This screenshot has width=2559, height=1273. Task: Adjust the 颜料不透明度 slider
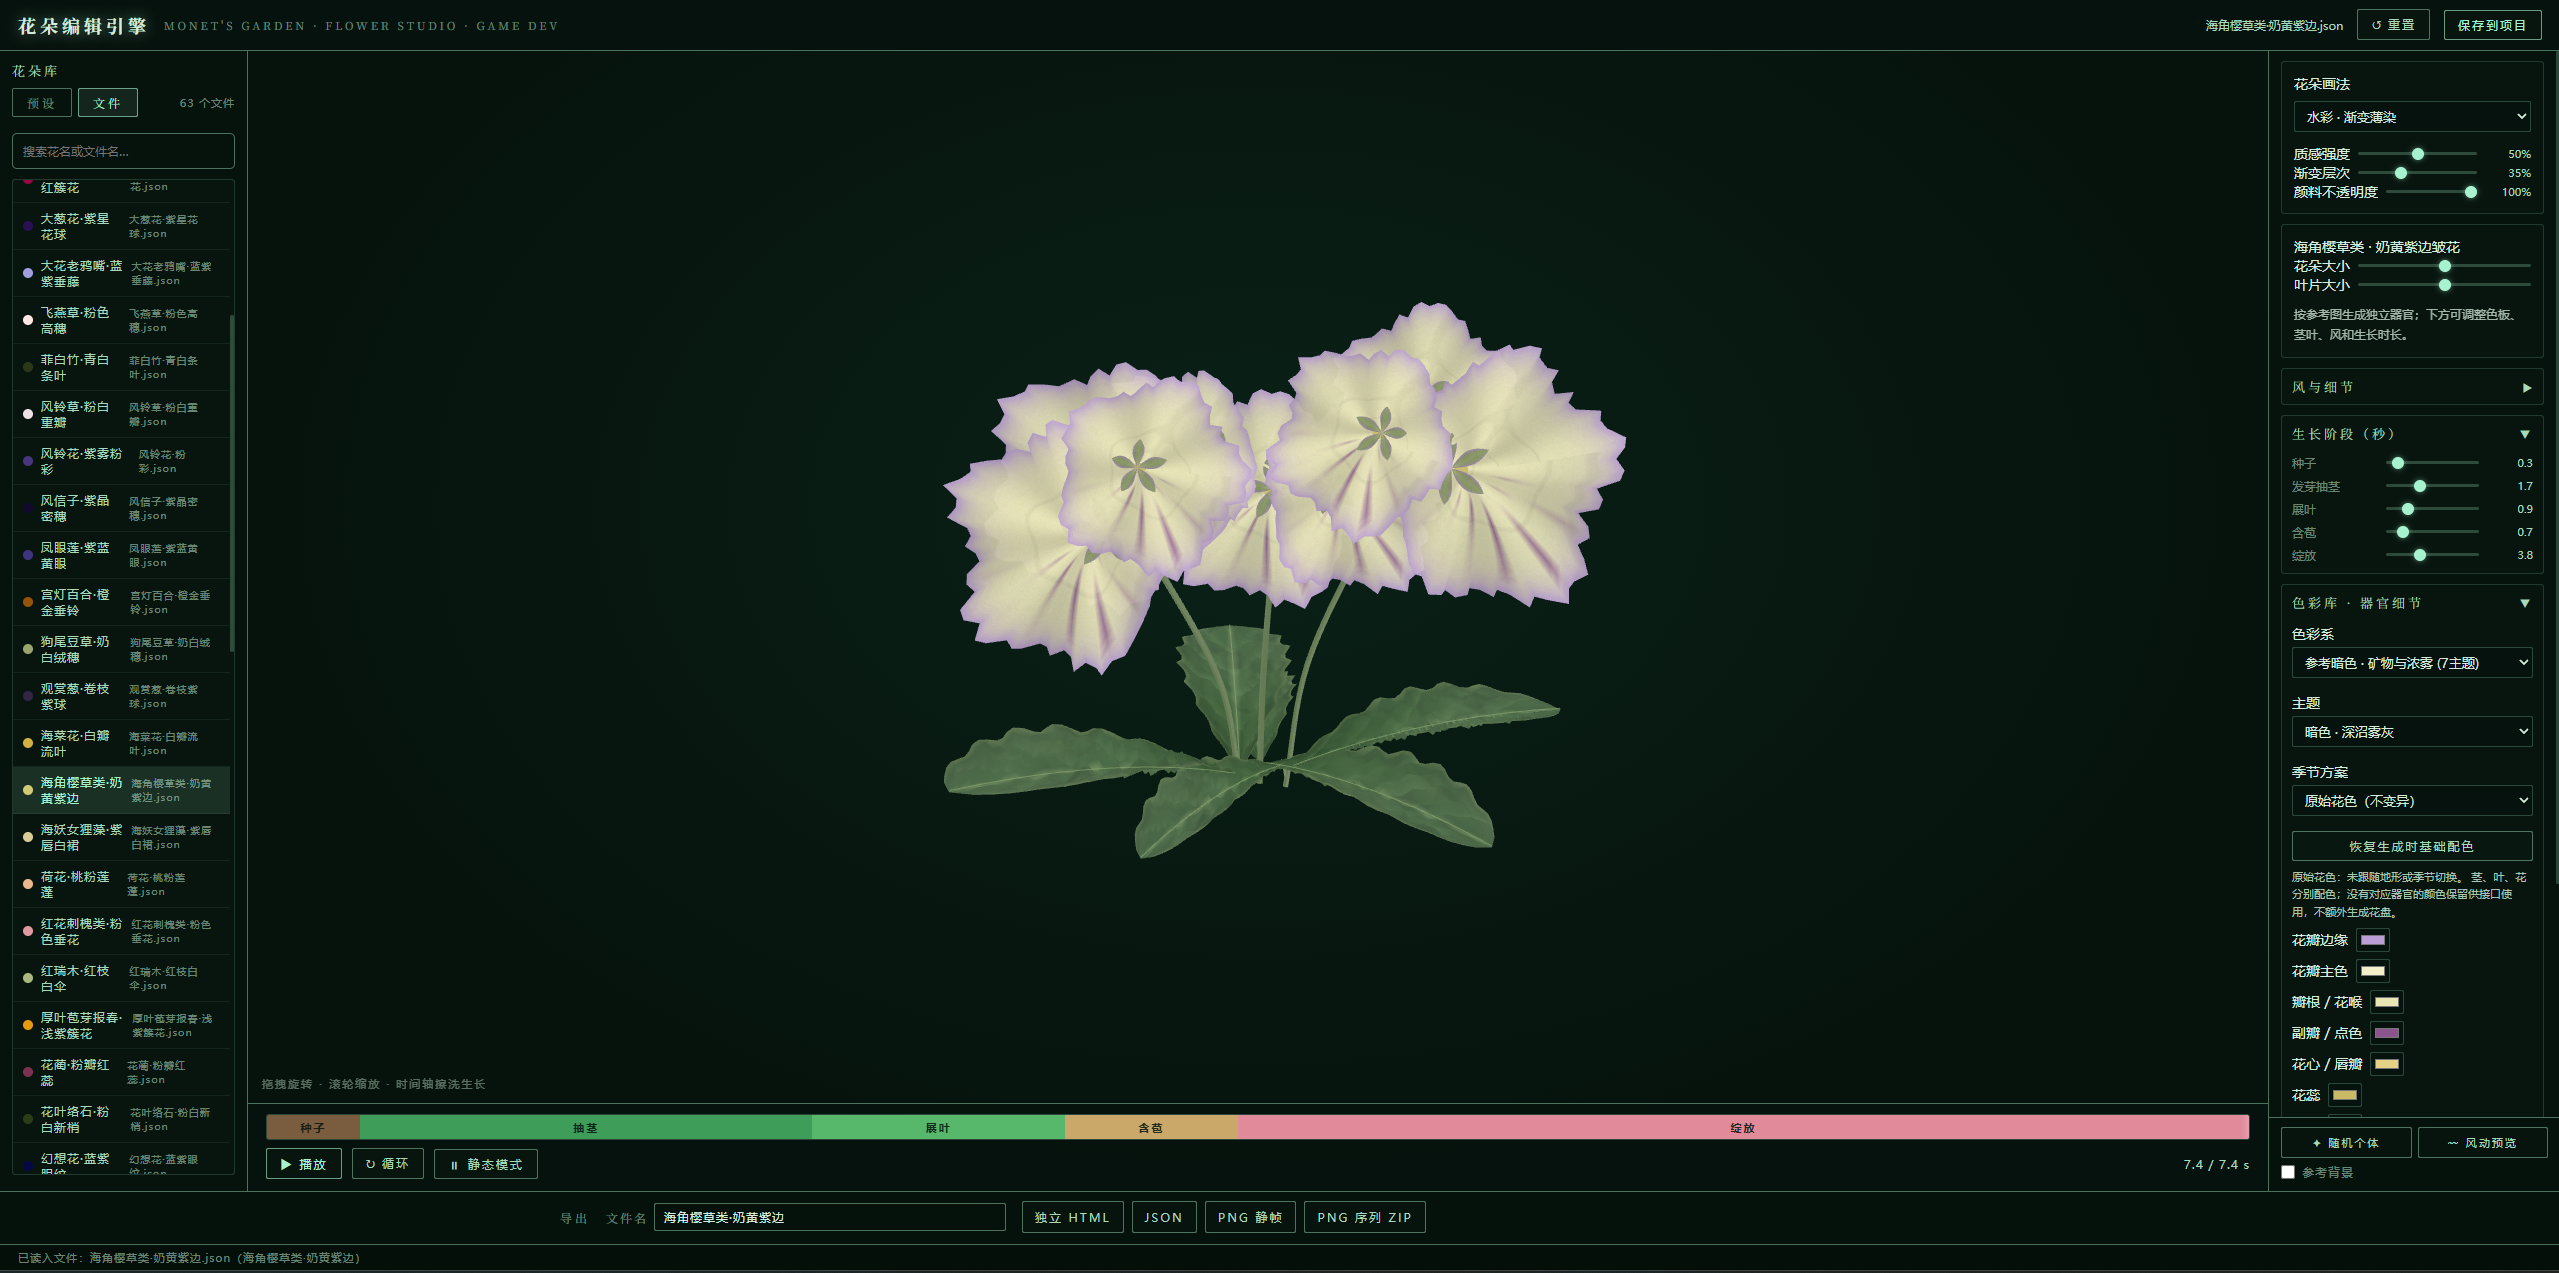click(2431, 192)
